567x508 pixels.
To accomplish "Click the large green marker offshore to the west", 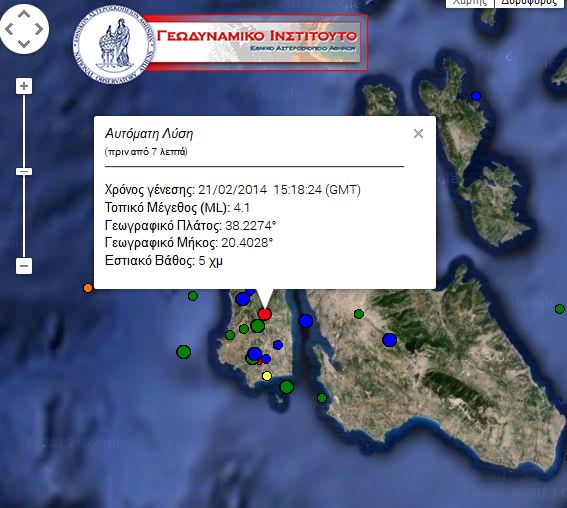I will [184, 351].
